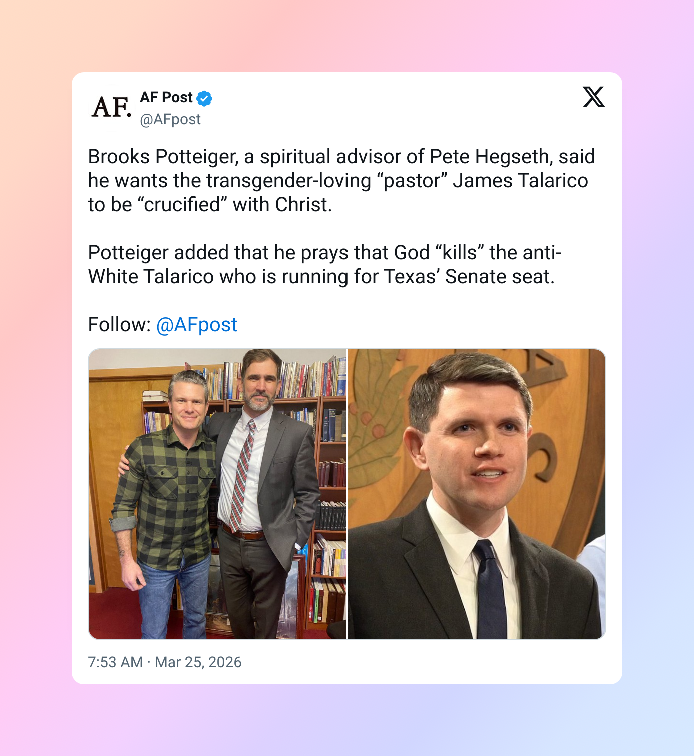This screenshot has width=694, height=756.
Task: Open the @AFpost handle under the name
Action: tap(170, 119)
